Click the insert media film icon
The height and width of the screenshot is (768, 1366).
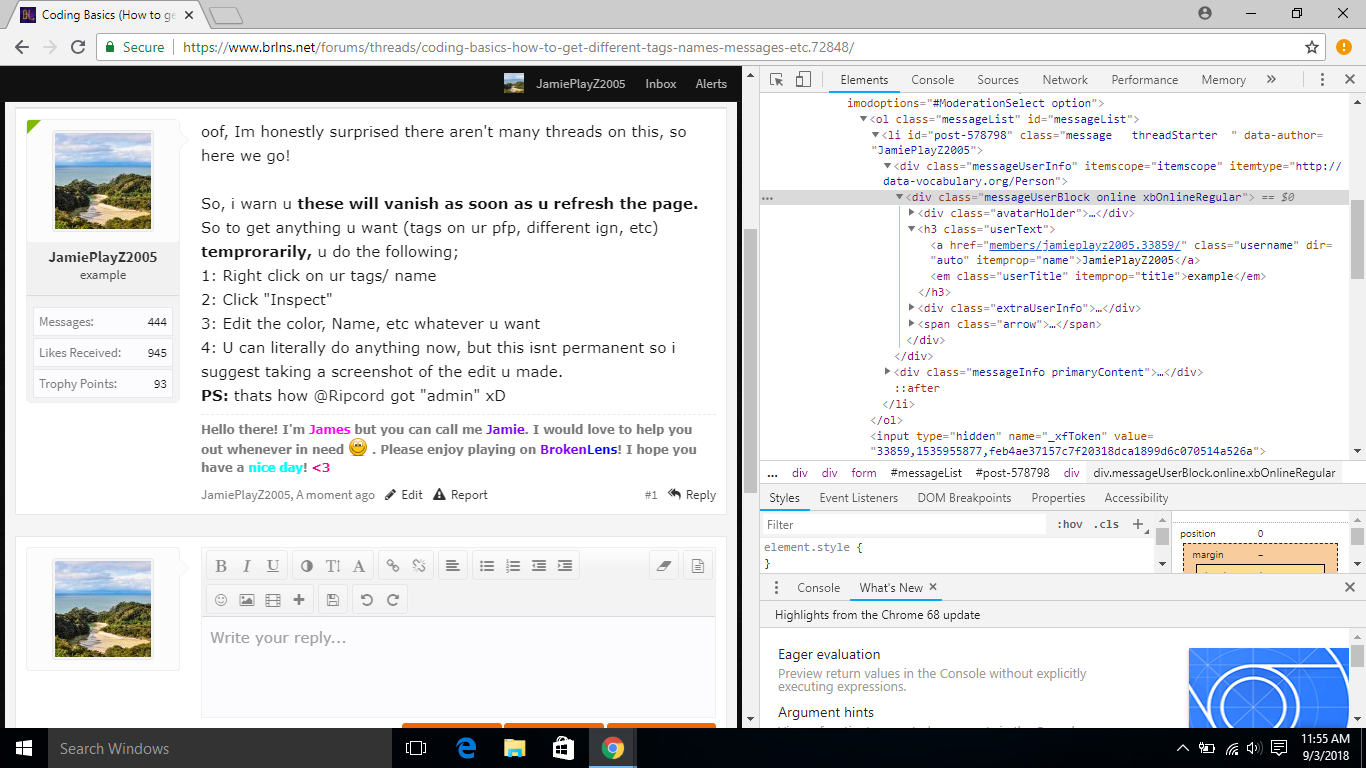pos(273,600)
